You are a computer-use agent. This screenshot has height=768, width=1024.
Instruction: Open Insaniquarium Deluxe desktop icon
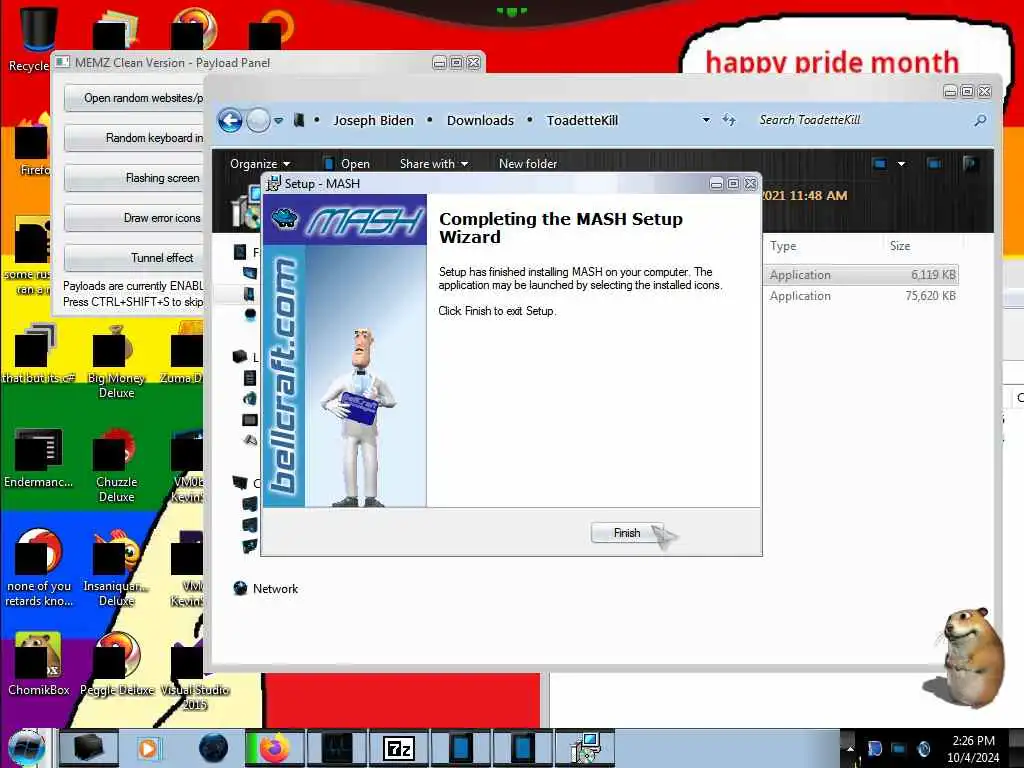[x=116, y=568]
